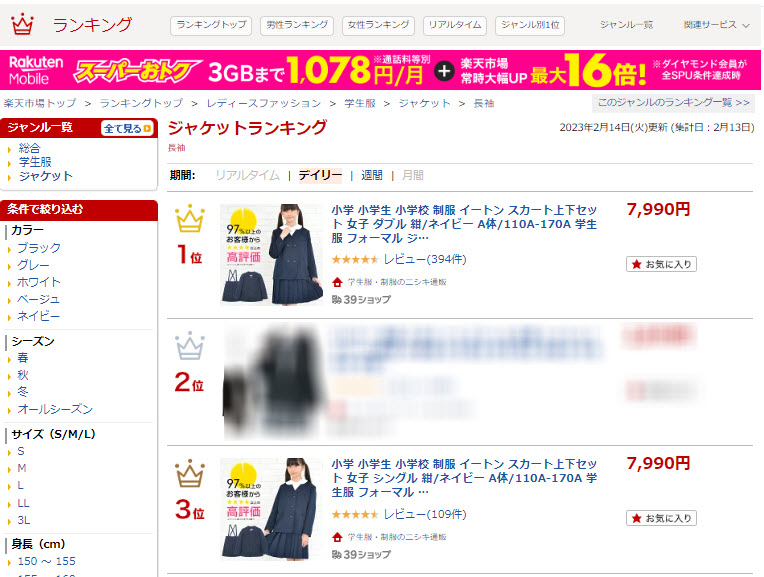Add first-ranked item to お気に入り favorites

(x=661, y=264)
